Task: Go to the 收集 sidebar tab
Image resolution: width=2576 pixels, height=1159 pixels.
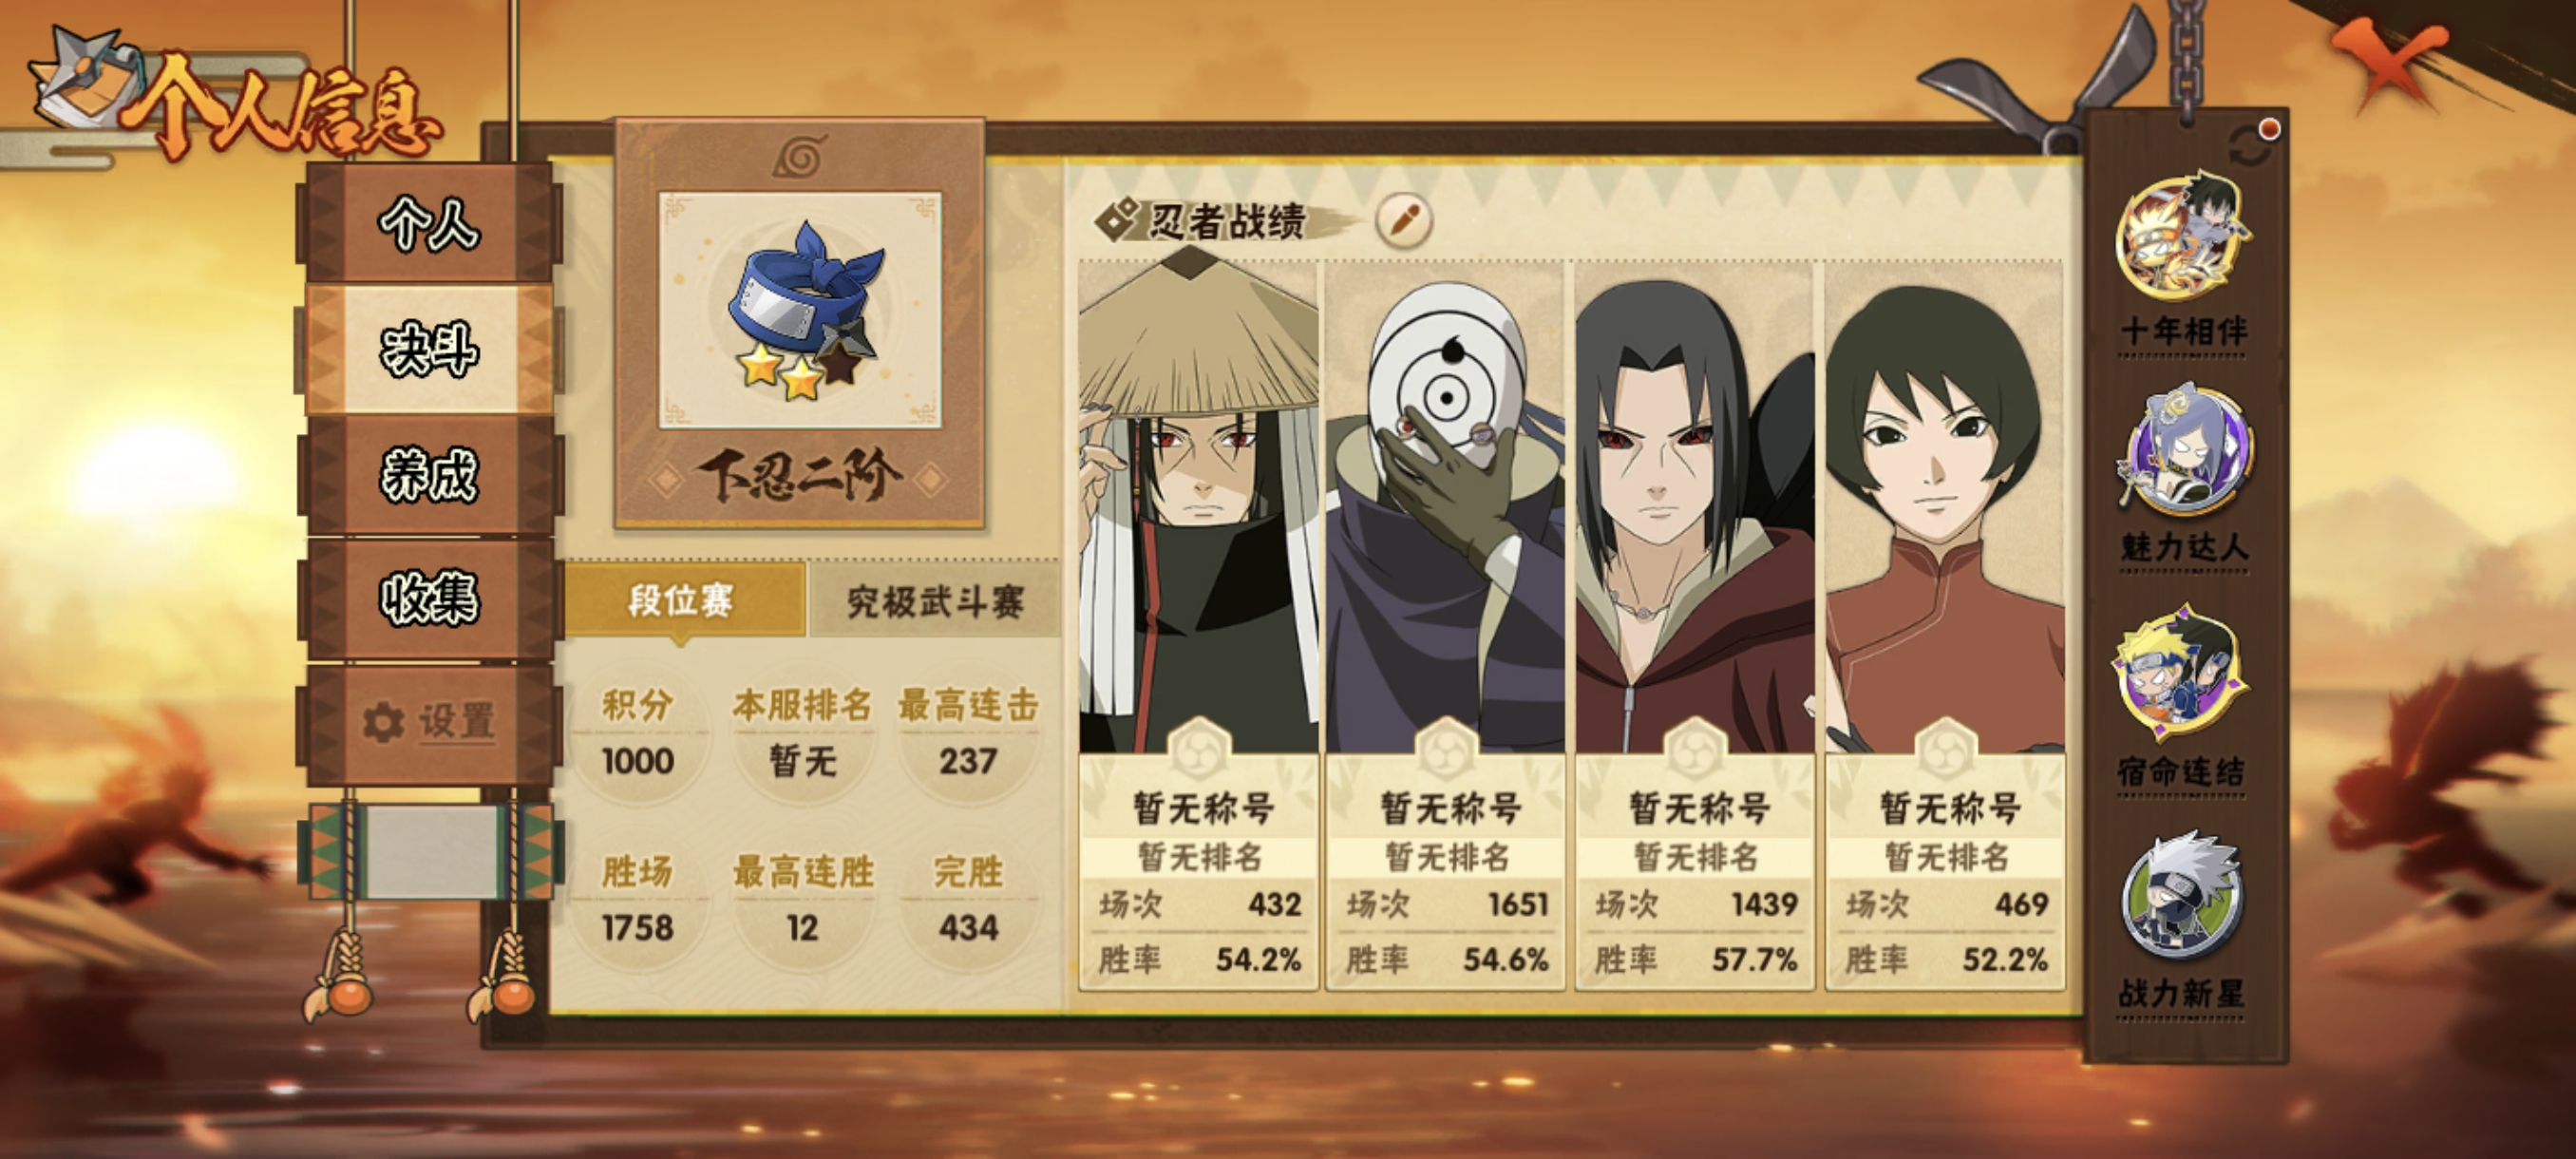Action: 430,598
